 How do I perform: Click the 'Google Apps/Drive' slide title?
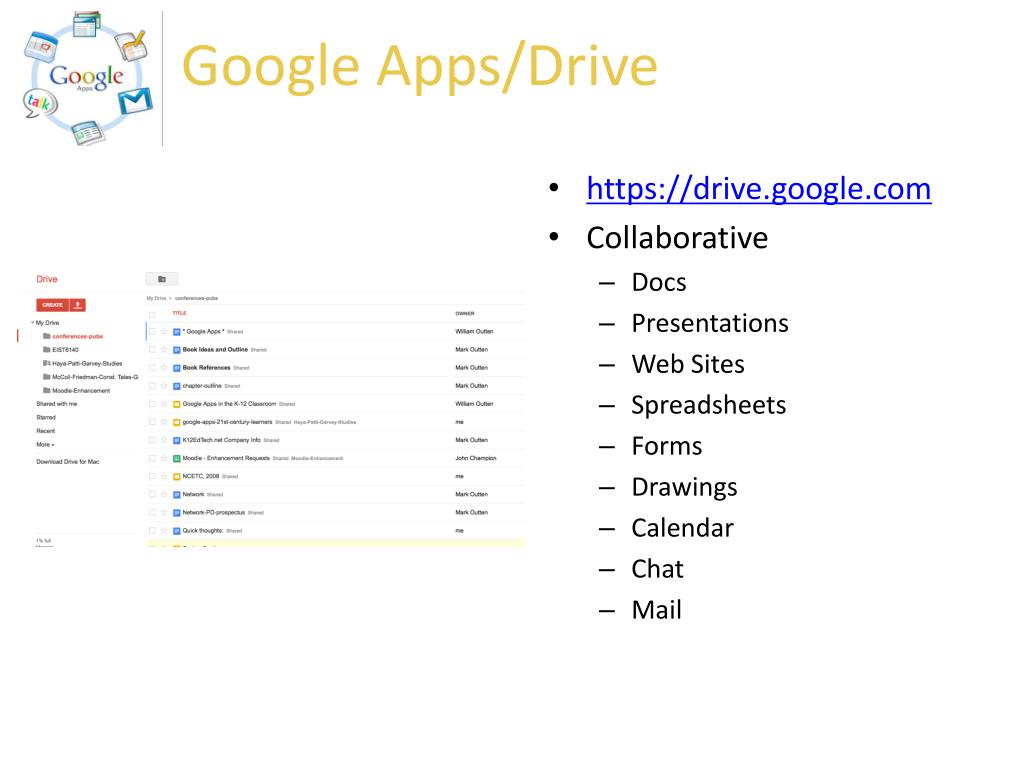tap(419, 67)
